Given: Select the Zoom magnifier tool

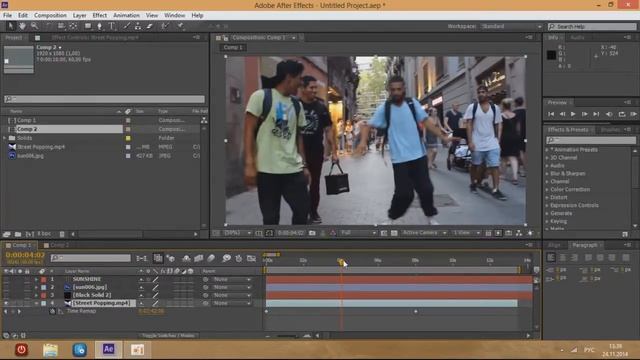Looking at the screenshot, I should coord(34,26).
